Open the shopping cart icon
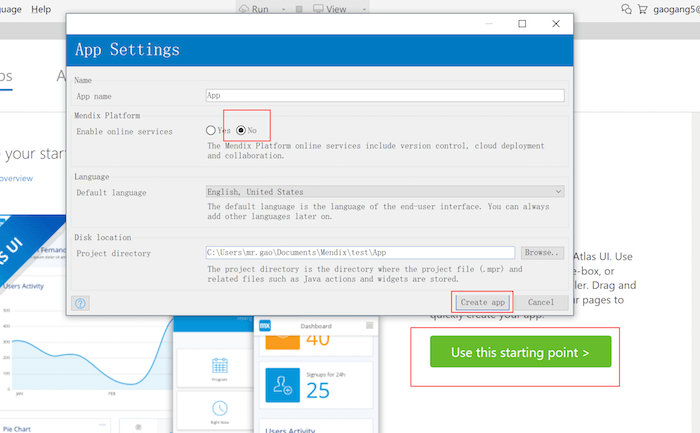 tap(642, 9)
